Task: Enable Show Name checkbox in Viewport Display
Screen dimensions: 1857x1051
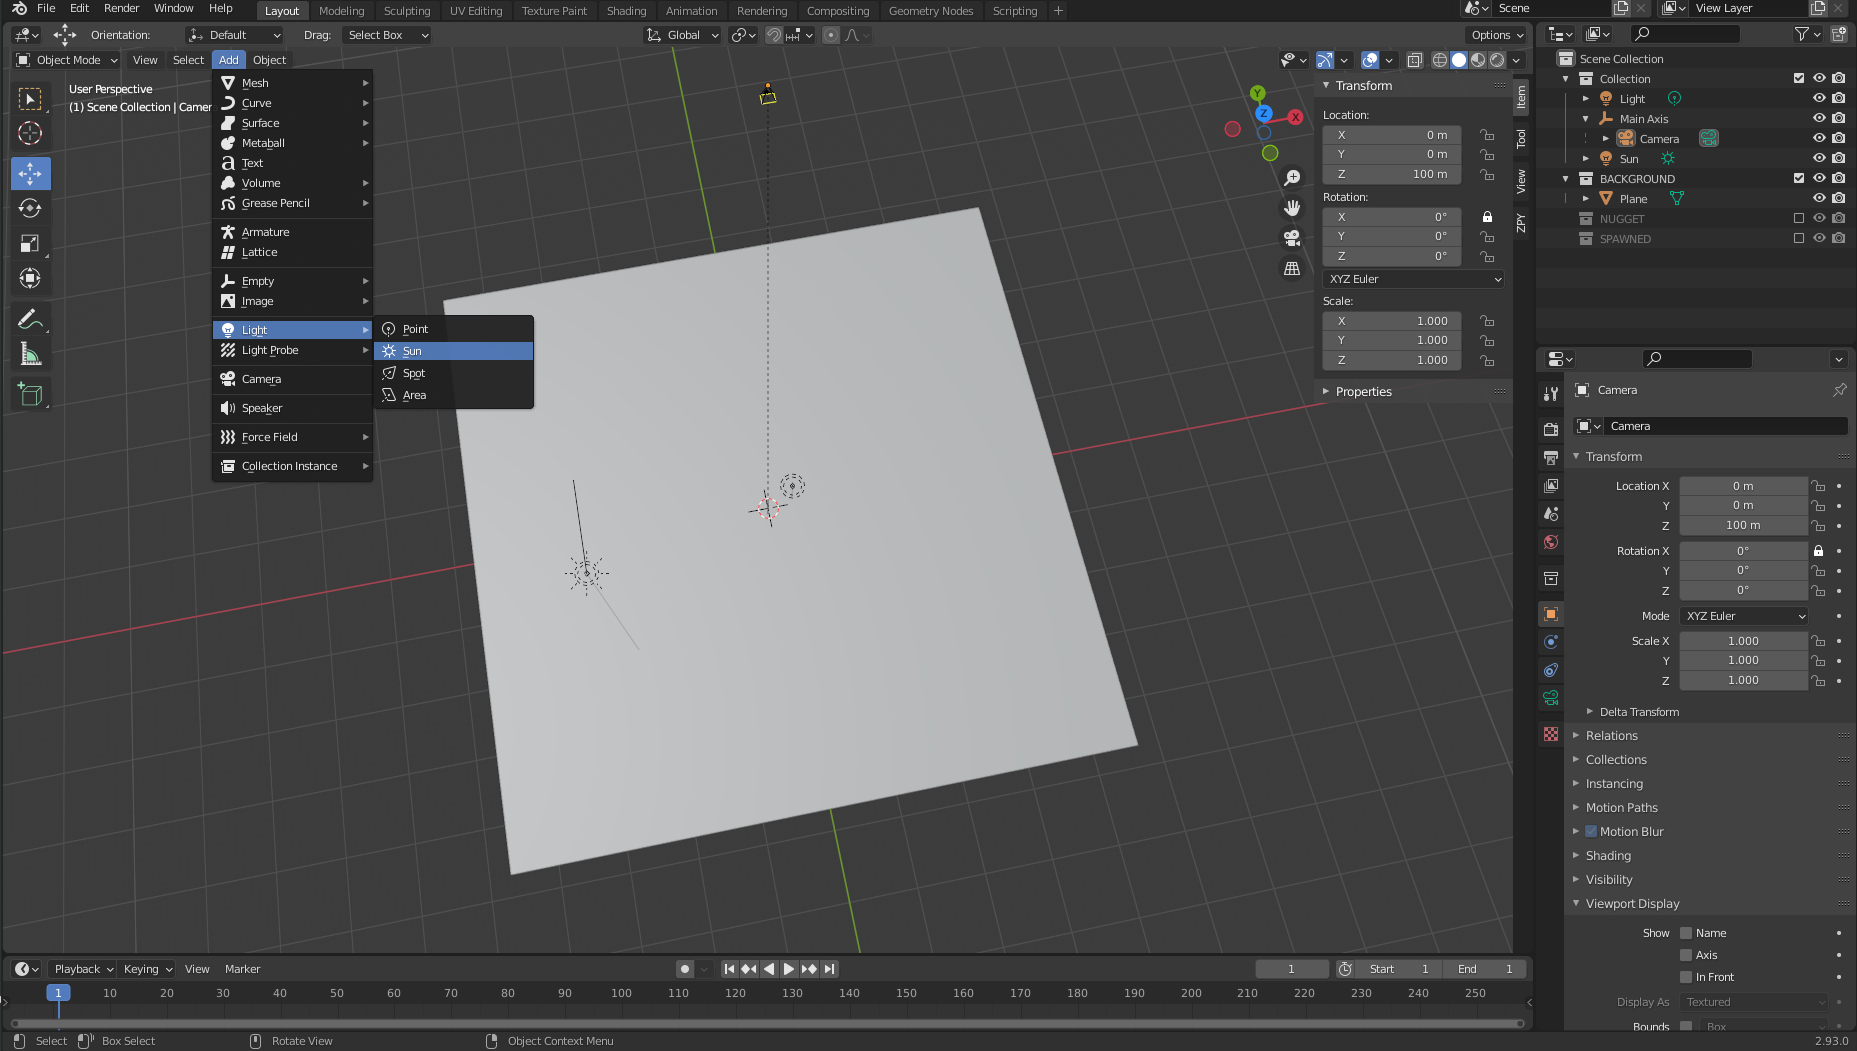Action: click(x=1686, y=933)
